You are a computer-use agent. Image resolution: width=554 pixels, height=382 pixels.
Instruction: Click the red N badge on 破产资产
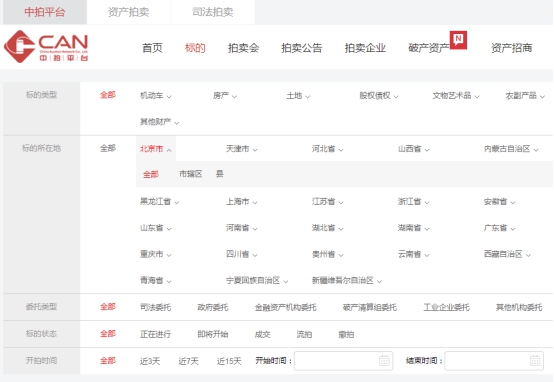click(458, 40)
